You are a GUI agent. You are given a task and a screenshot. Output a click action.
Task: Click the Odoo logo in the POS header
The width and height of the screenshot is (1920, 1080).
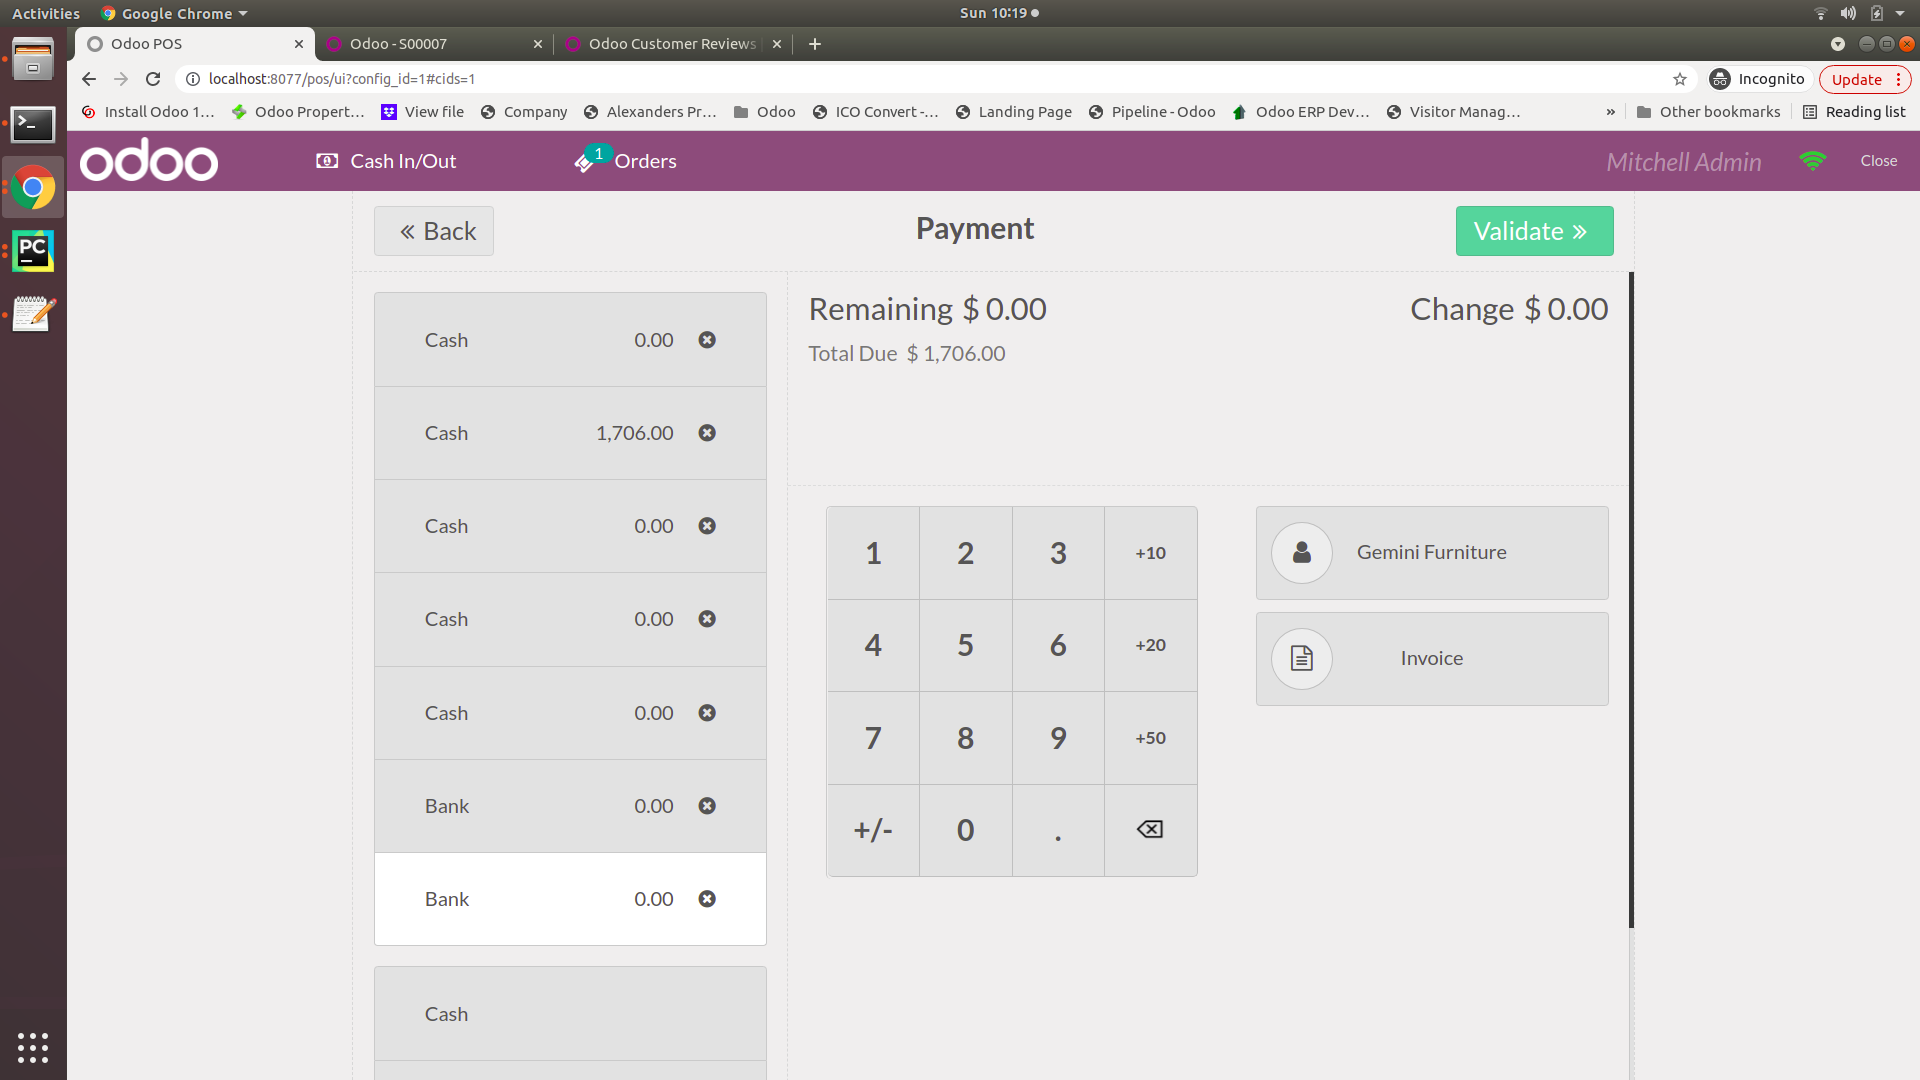pos(148,160)
